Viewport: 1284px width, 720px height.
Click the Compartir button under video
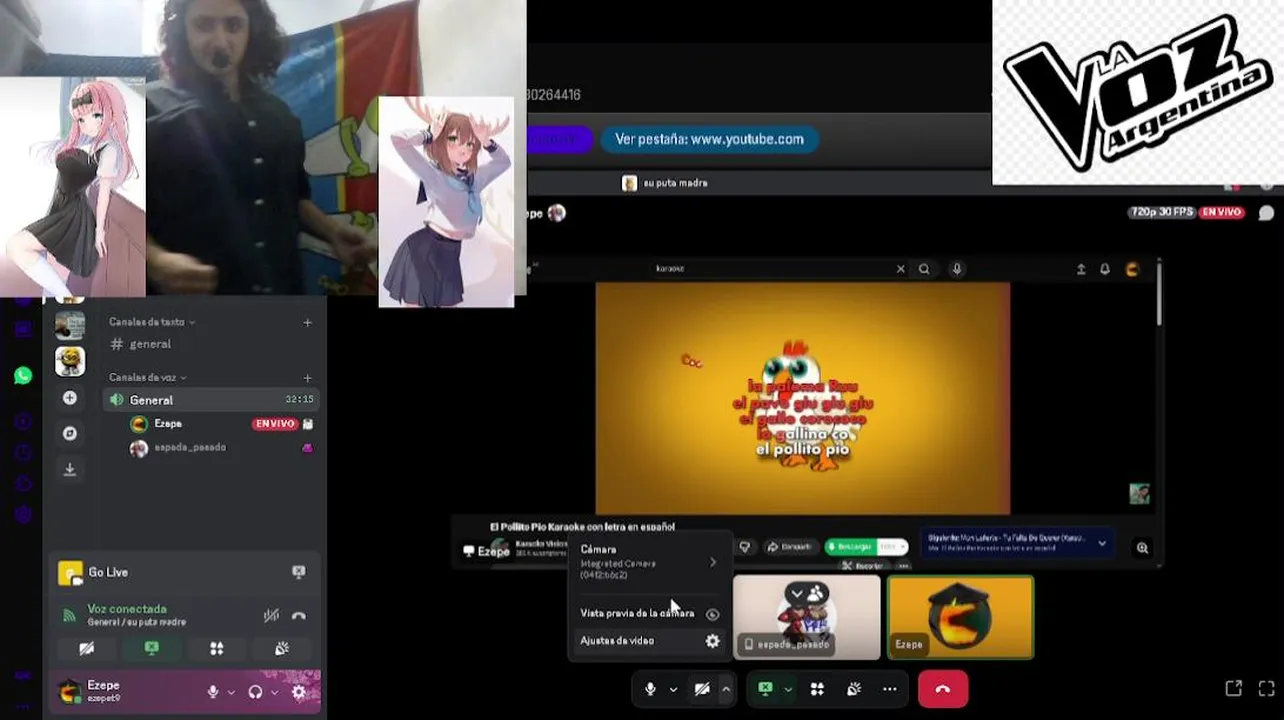790,547
